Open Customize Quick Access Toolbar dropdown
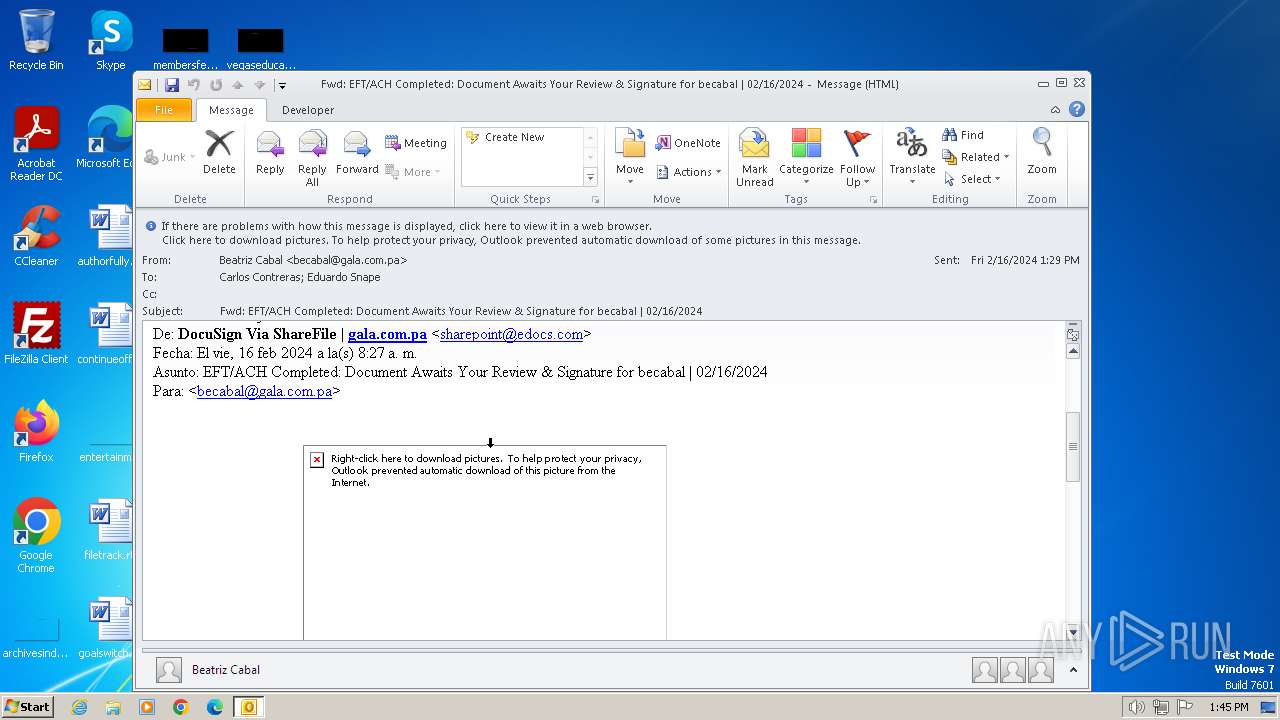Screen dimensions: 1280x720 pyautogui.click(x=282, y=85)
